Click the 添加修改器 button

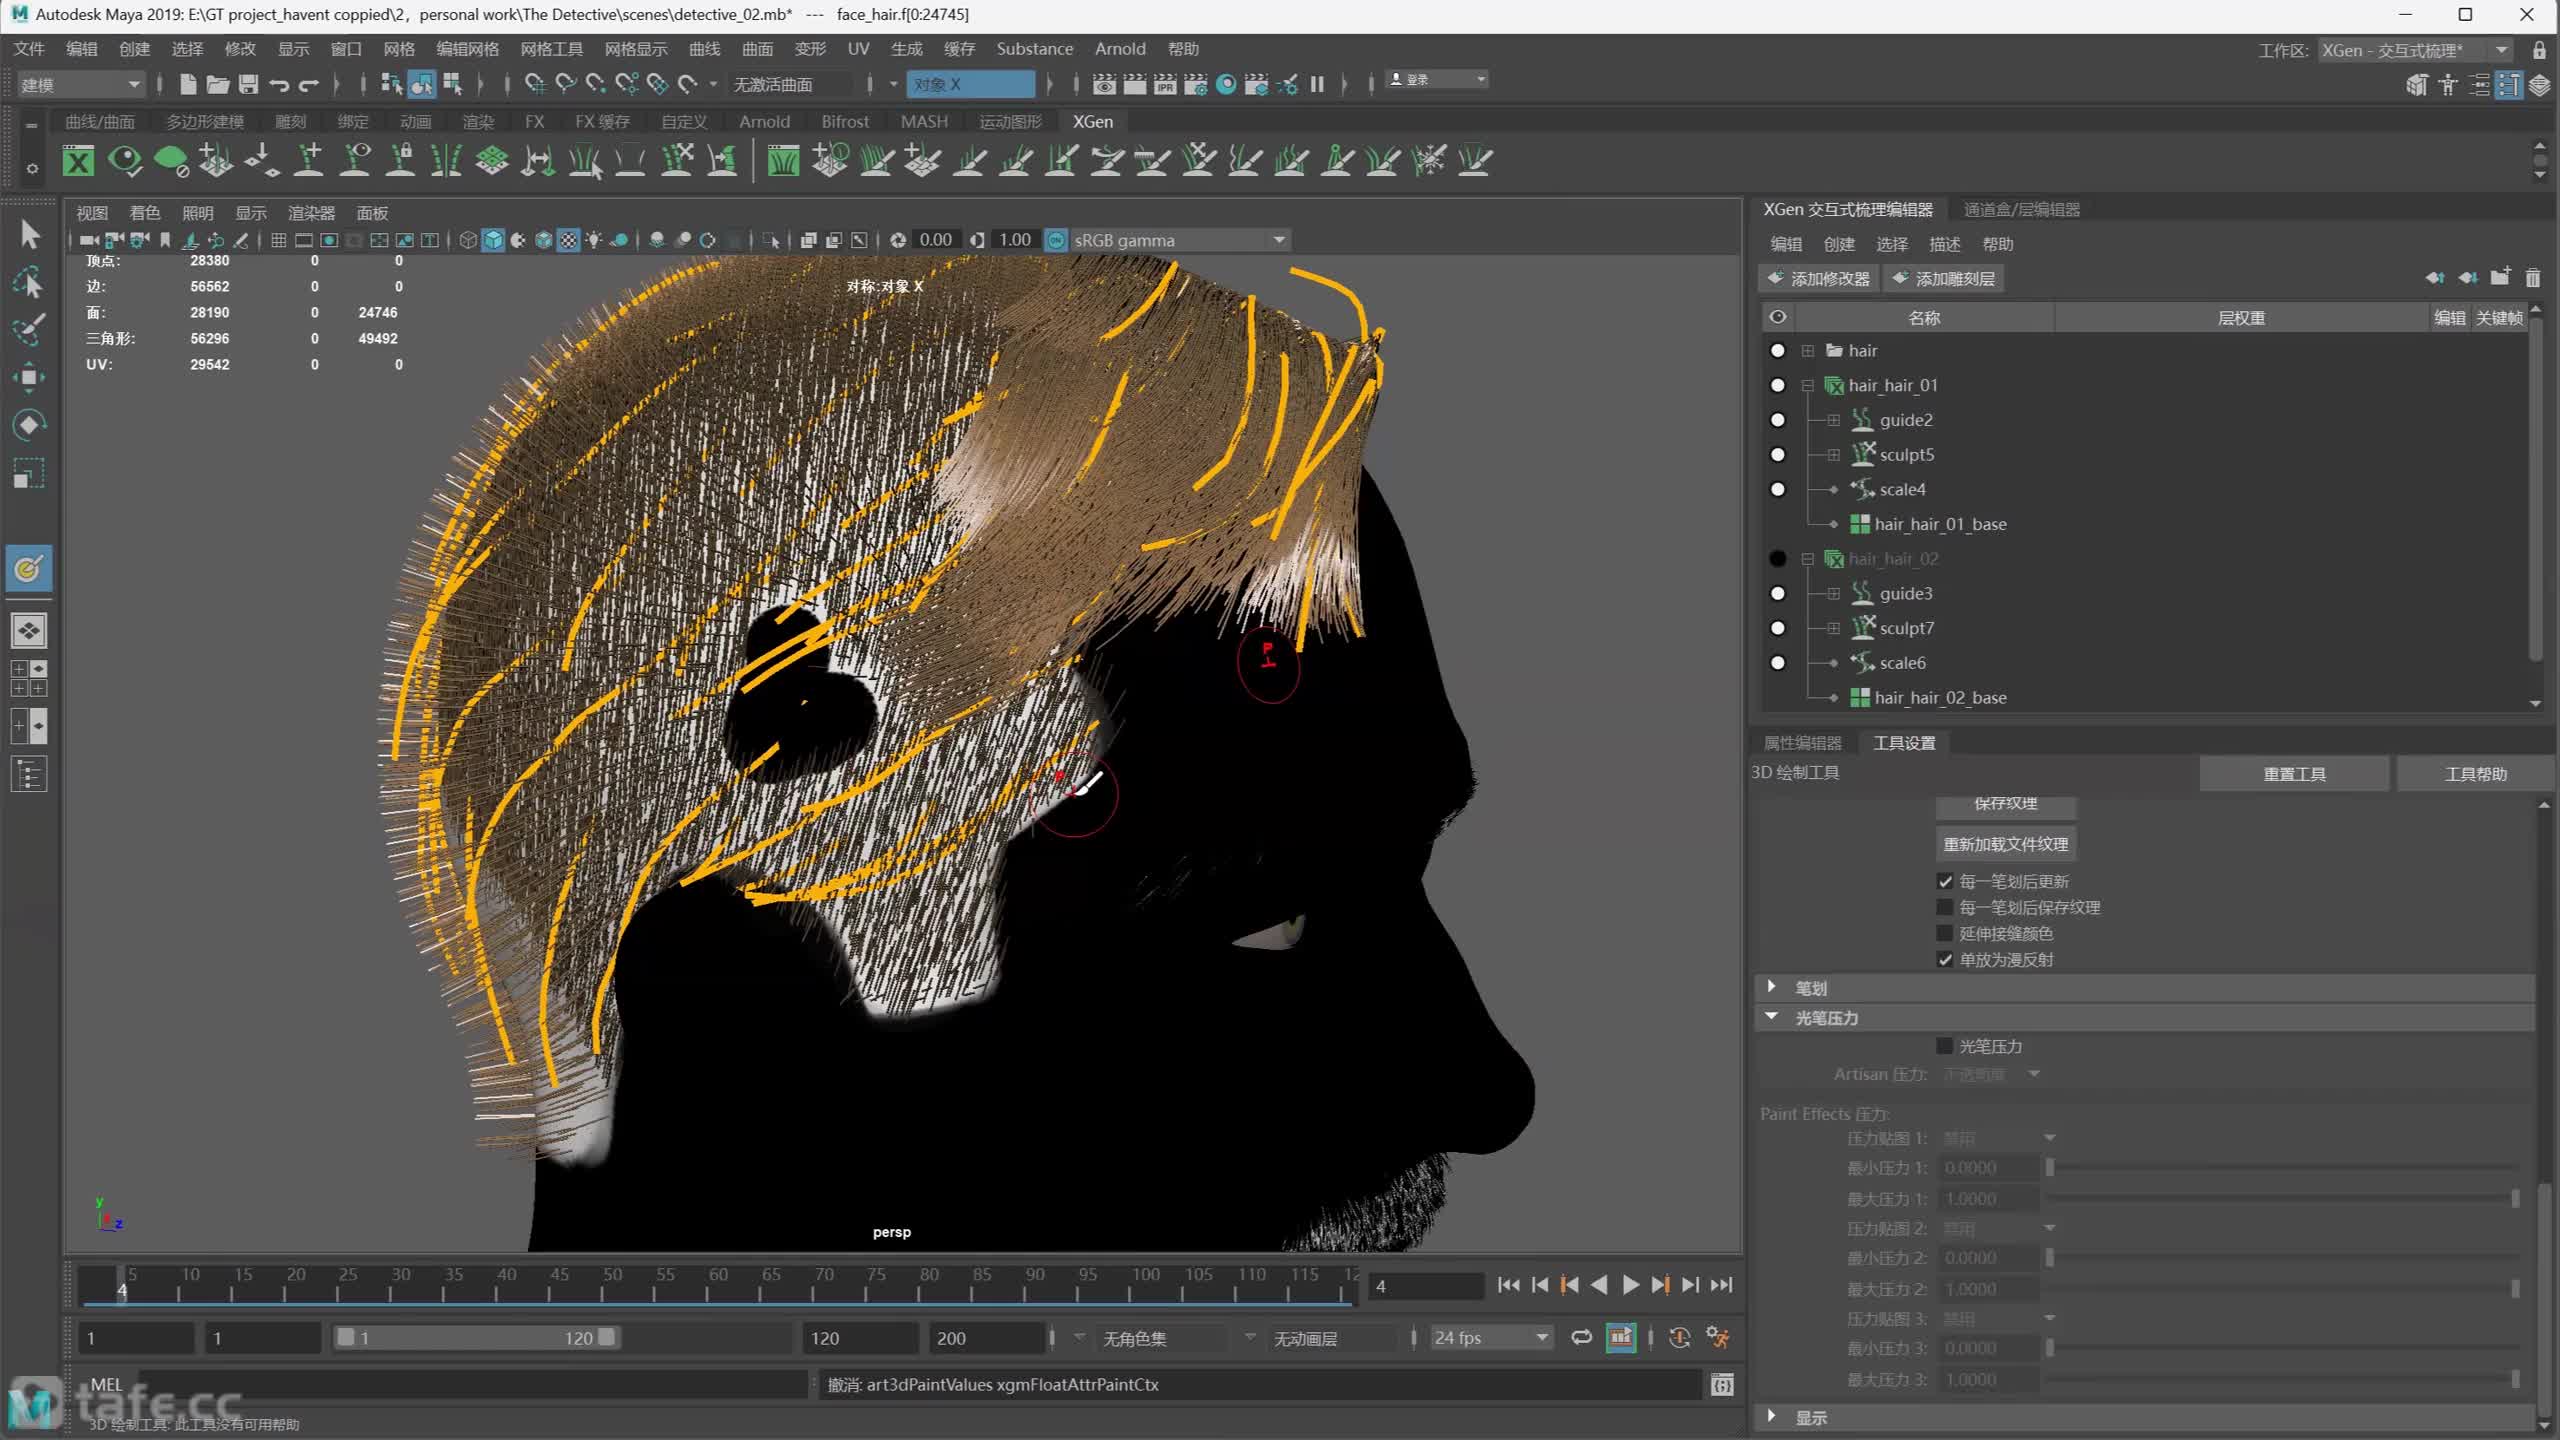1819,278
